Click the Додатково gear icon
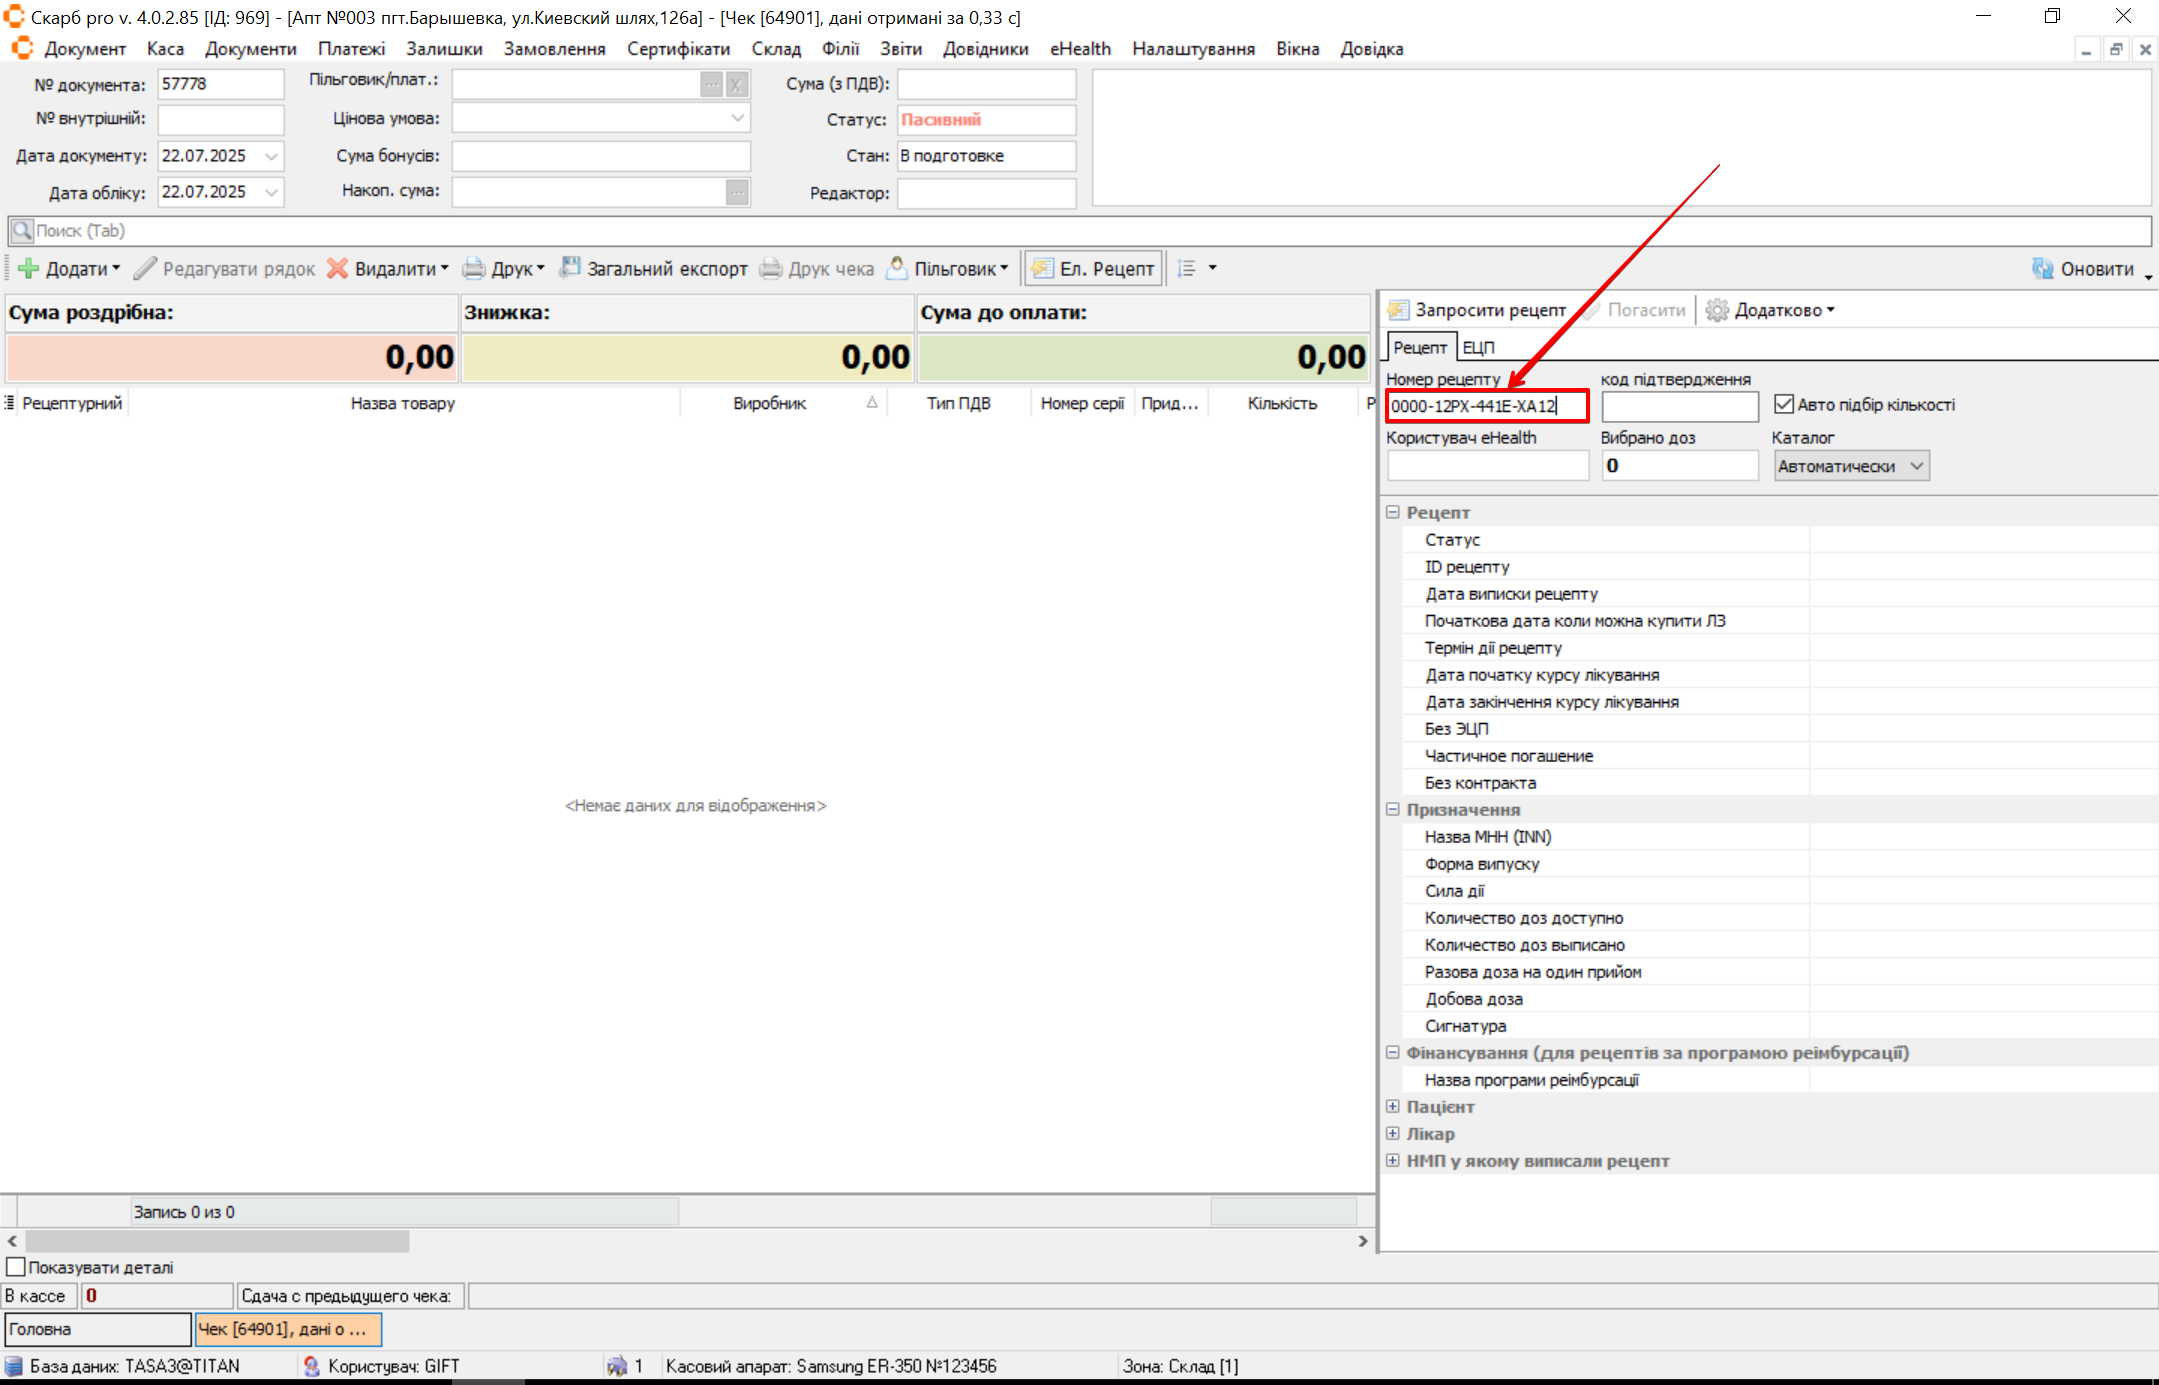 point(1717,310)
